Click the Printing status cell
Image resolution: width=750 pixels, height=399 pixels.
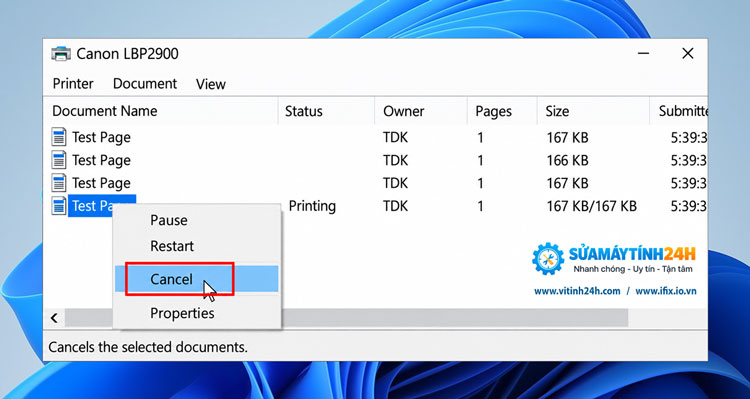pyautogui.click(x=312, y=206)
